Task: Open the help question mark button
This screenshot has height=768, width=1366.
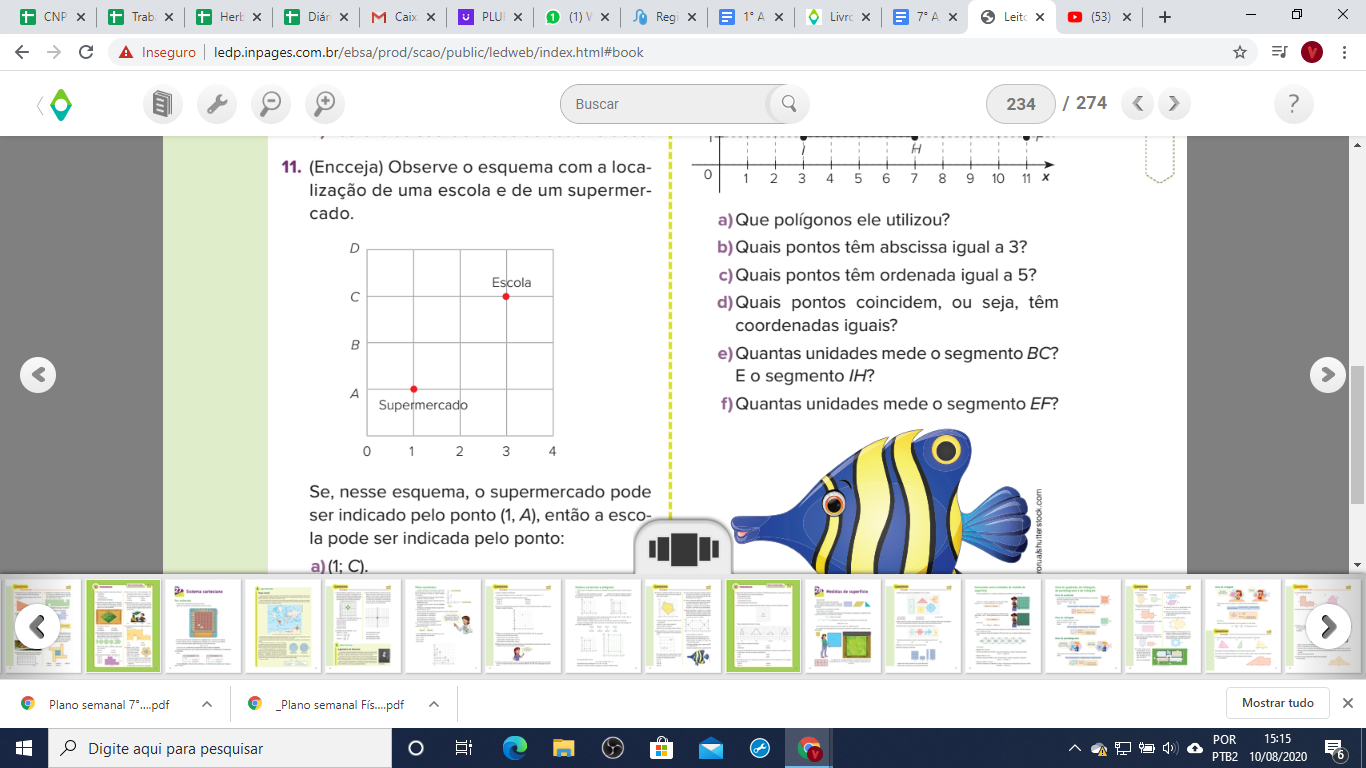Action: click(x=1294, y=104)
